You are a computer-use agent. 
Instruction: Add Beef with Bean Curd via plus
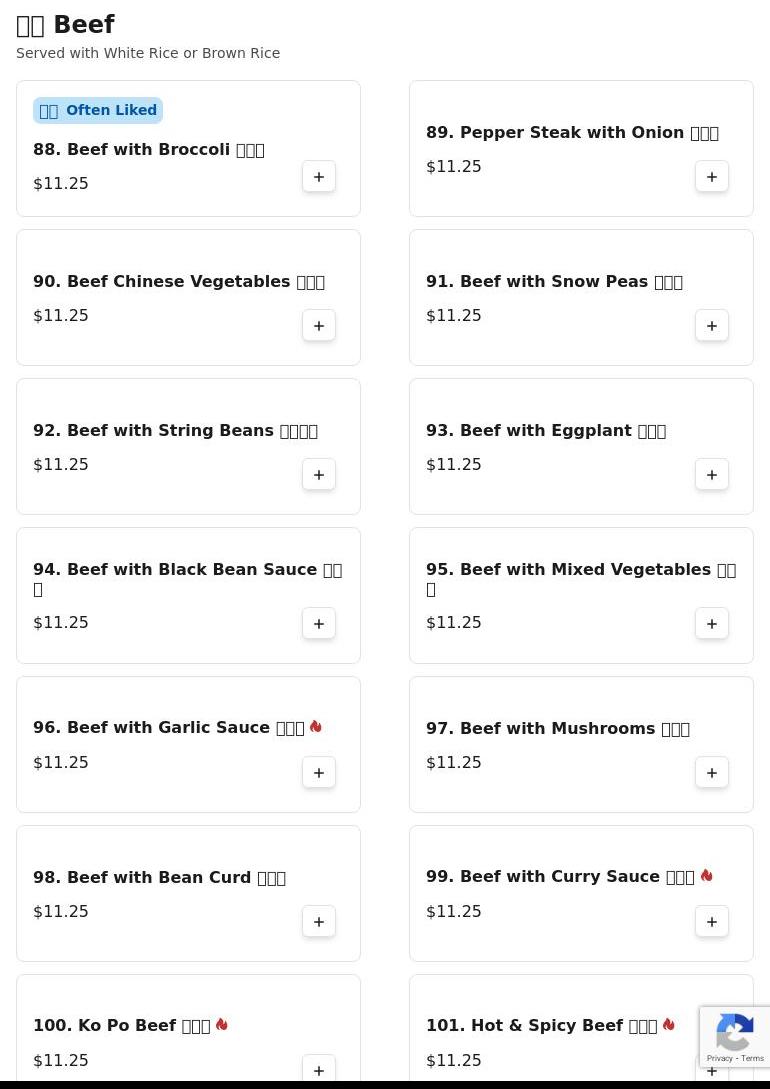click(x=319, y=922)
